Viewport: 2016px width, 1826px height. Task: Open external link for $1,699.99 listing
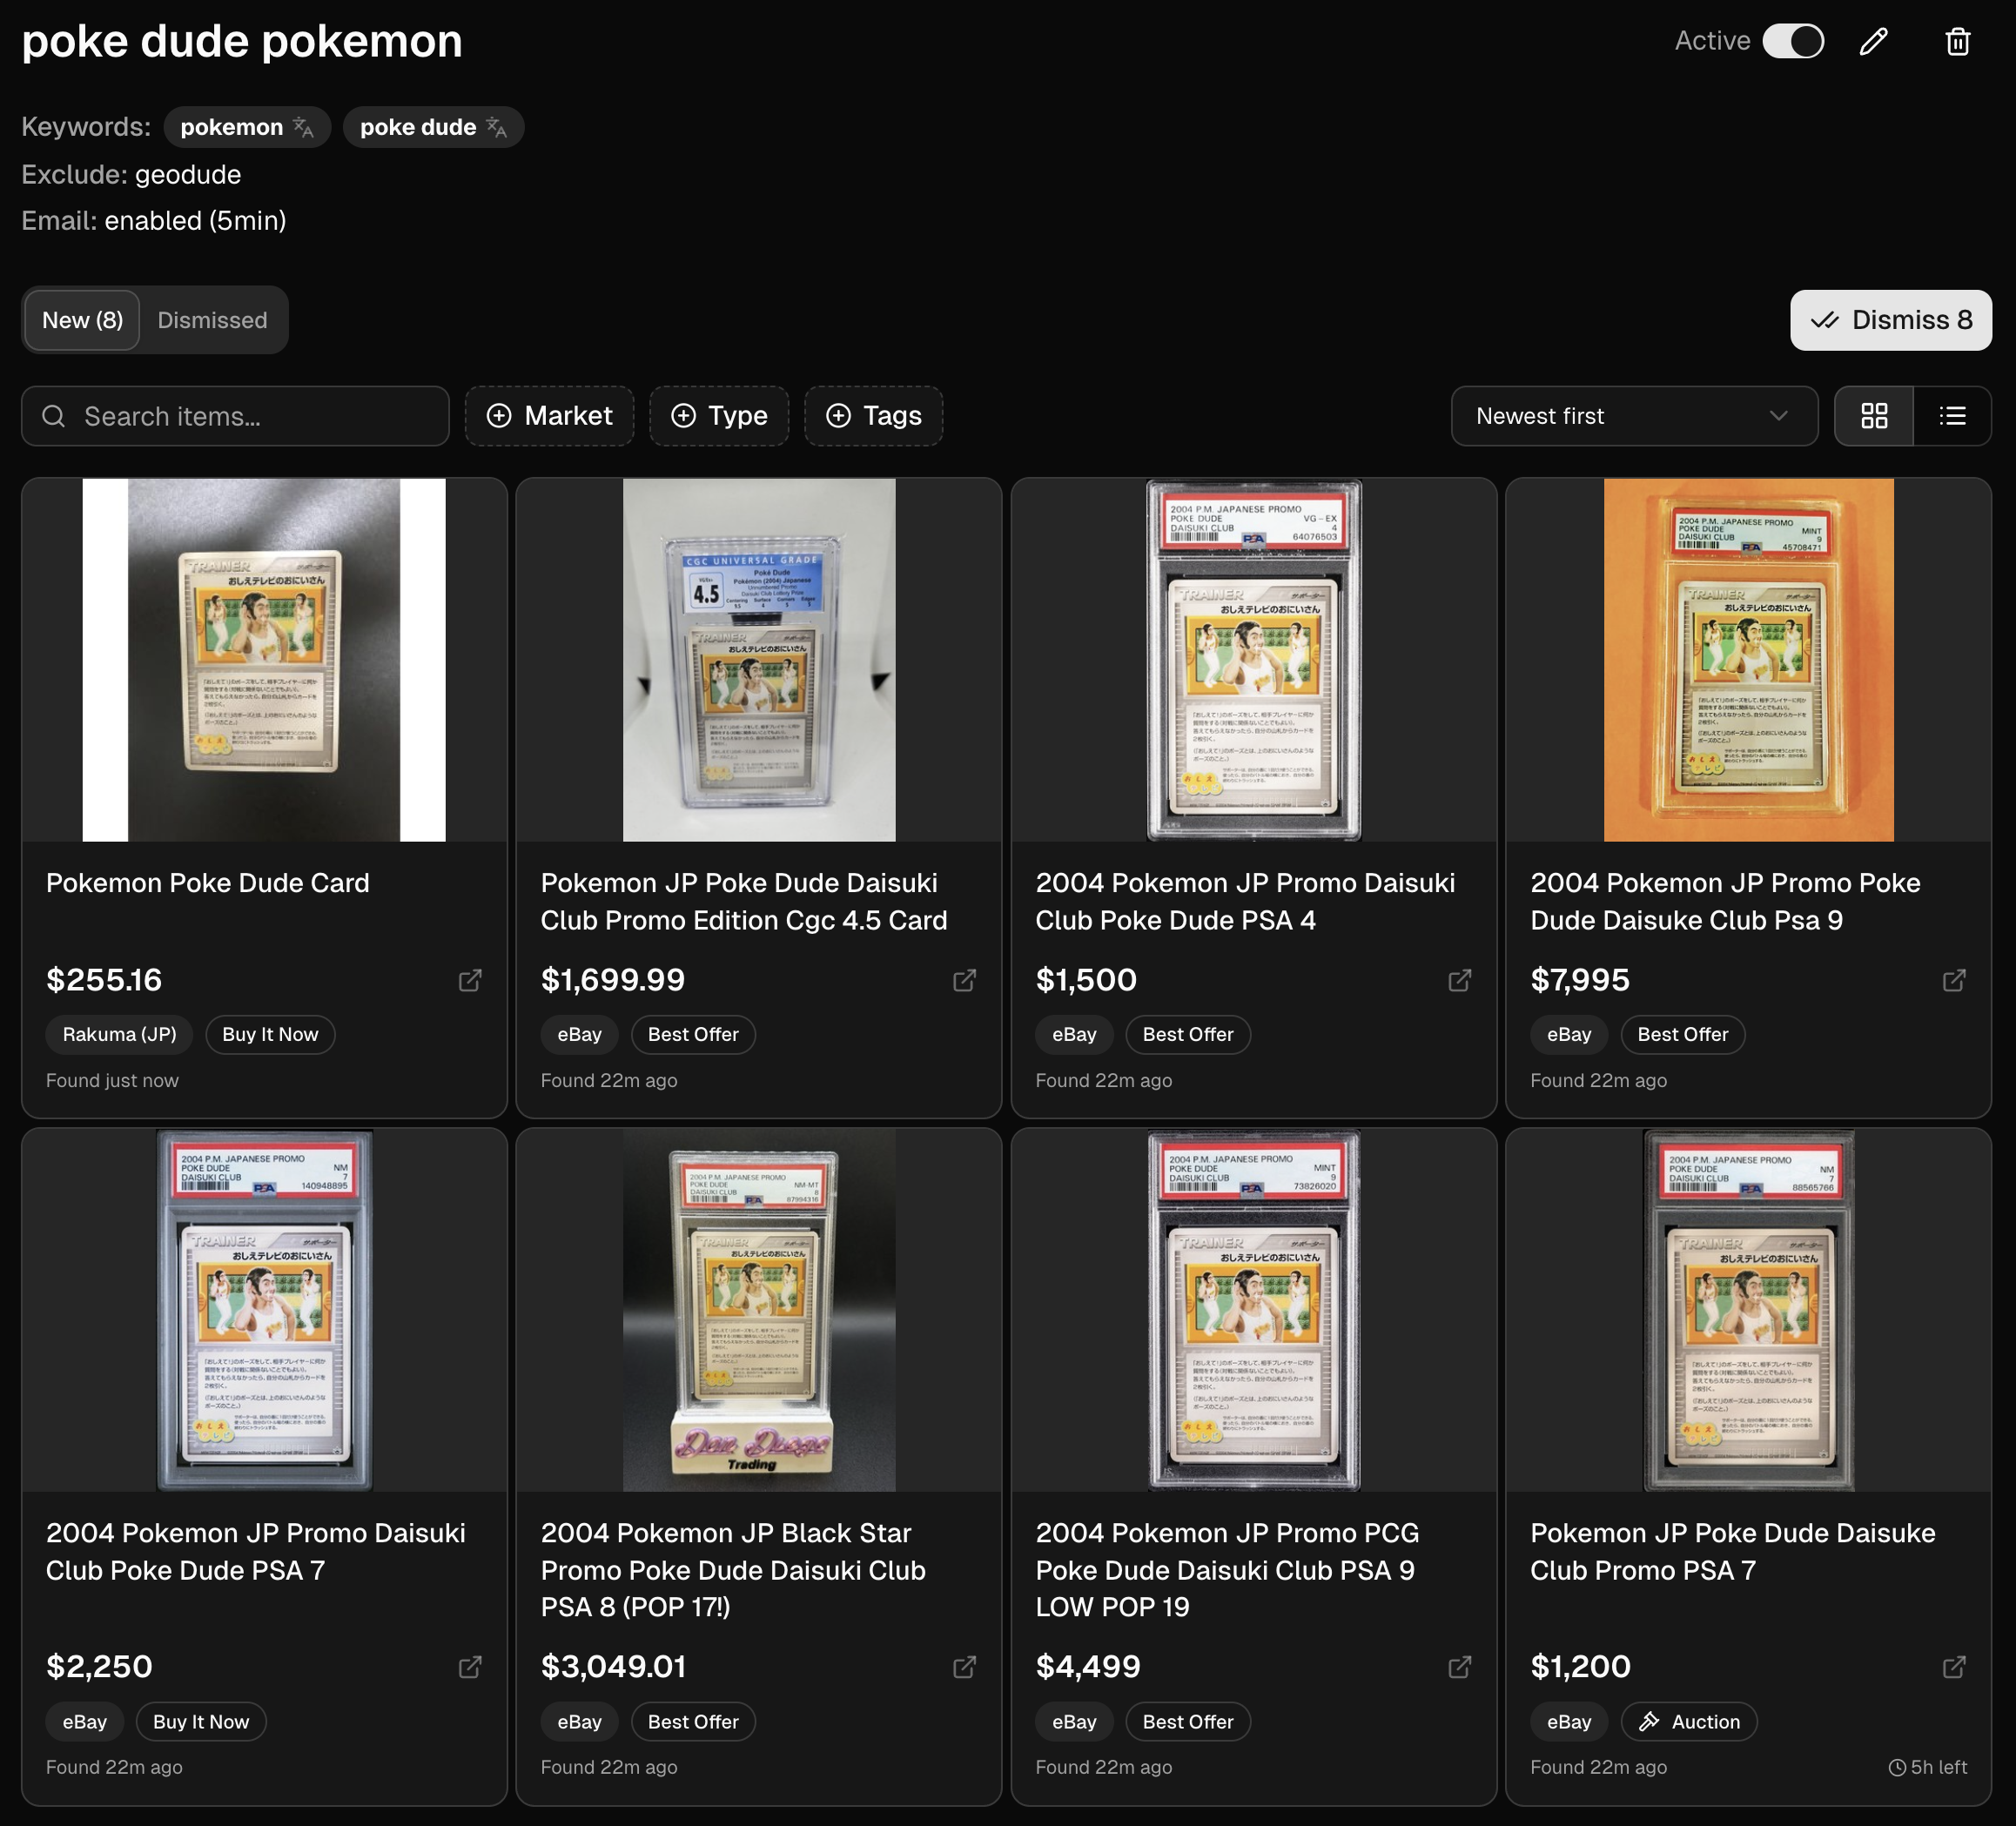click(x=964, y=980)
